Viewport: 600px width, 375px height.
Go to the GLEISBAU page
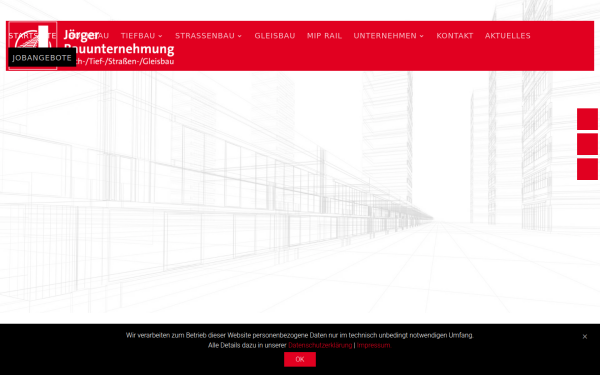pyautogui.click(x=275, y=36)
